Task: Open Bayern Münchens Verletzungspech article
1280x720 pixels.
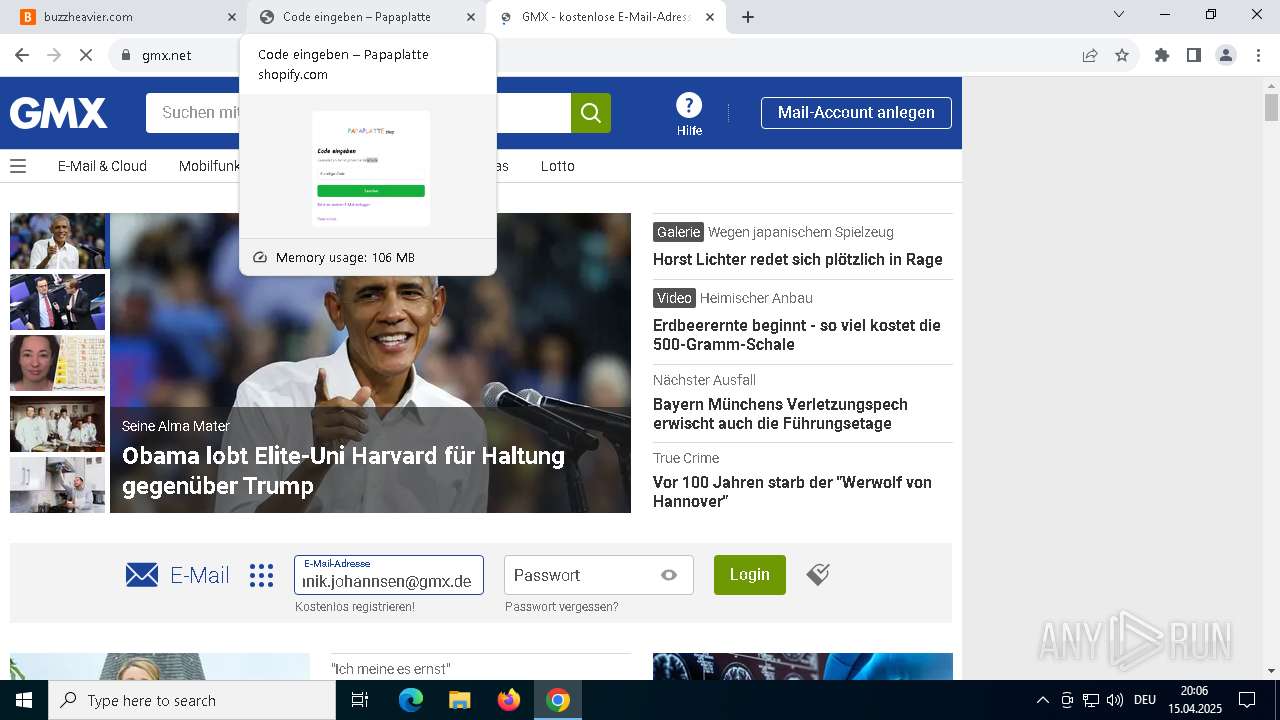Action: 780,414
